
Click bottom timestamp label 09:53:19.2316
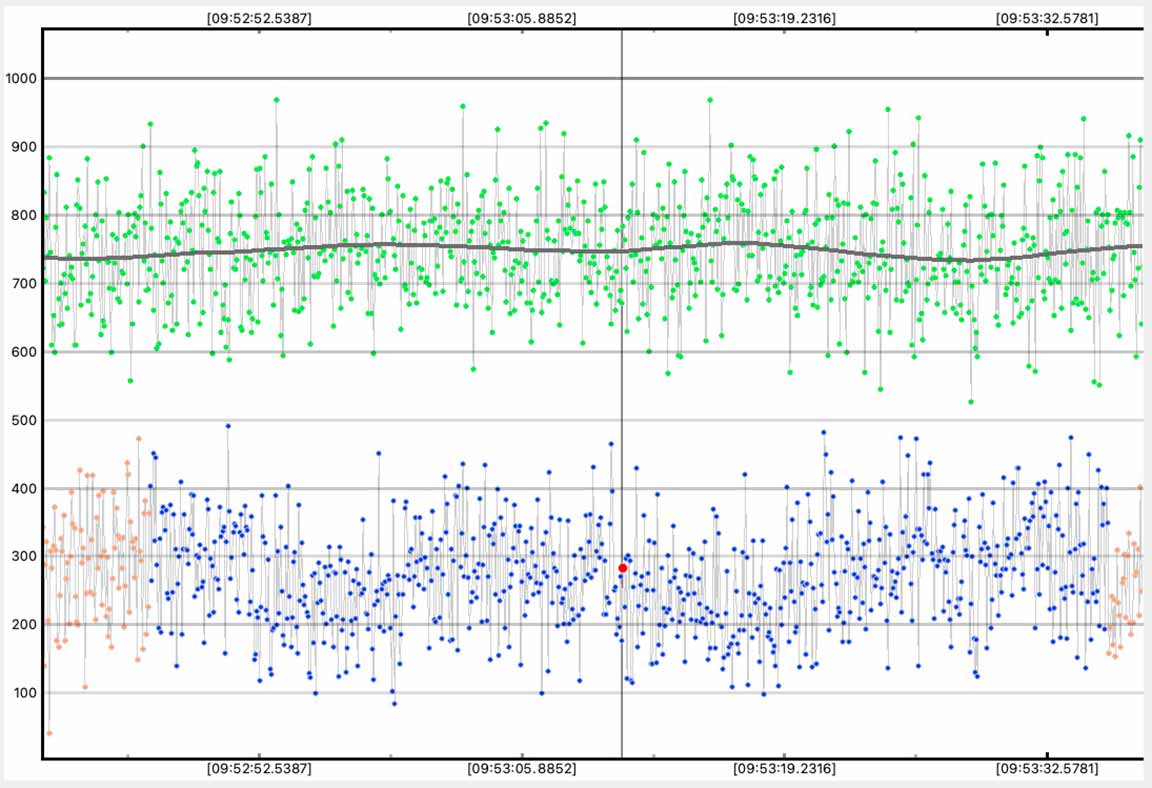click(784, 769)
